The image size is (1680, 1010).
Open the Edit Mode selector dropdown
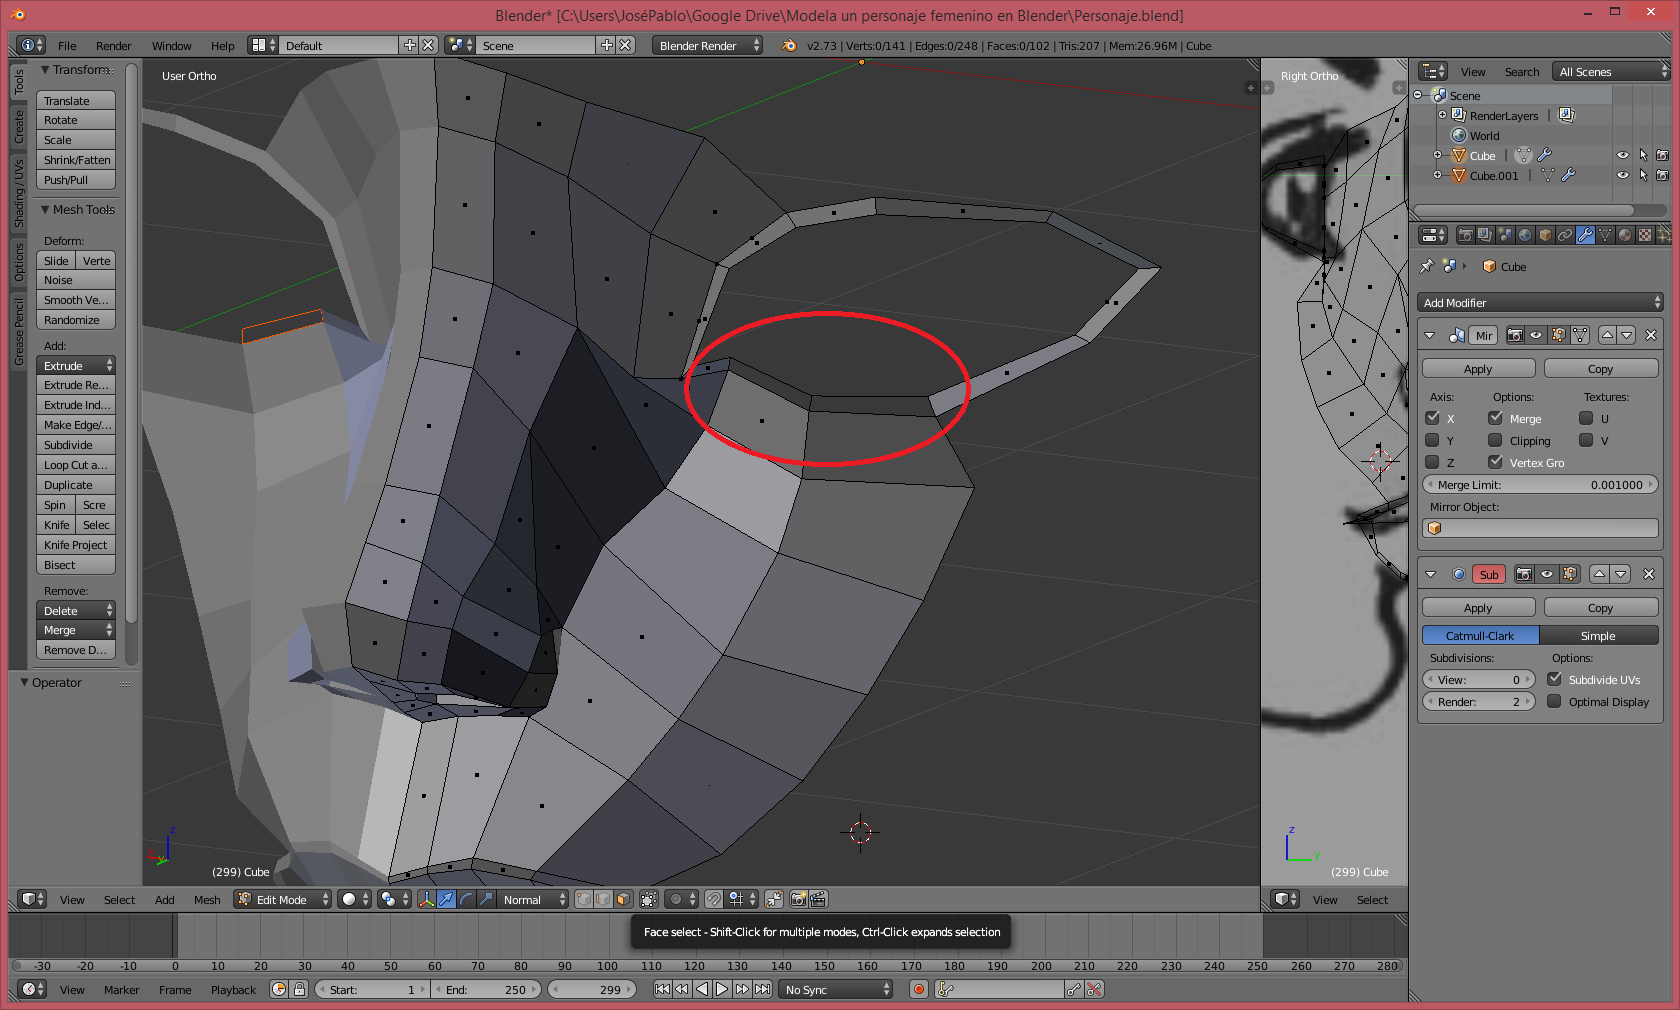[x=282, y=899]
